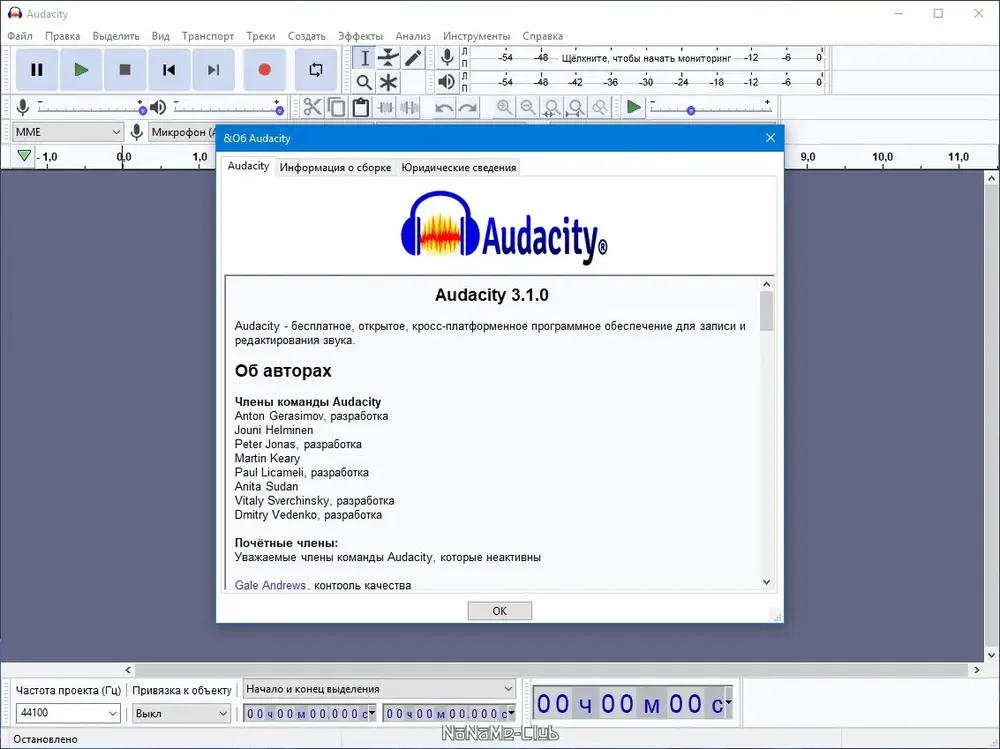Click Fit project to width icon
The image size is (1000, 749).
pyautogui.click(x=577, y=107)
